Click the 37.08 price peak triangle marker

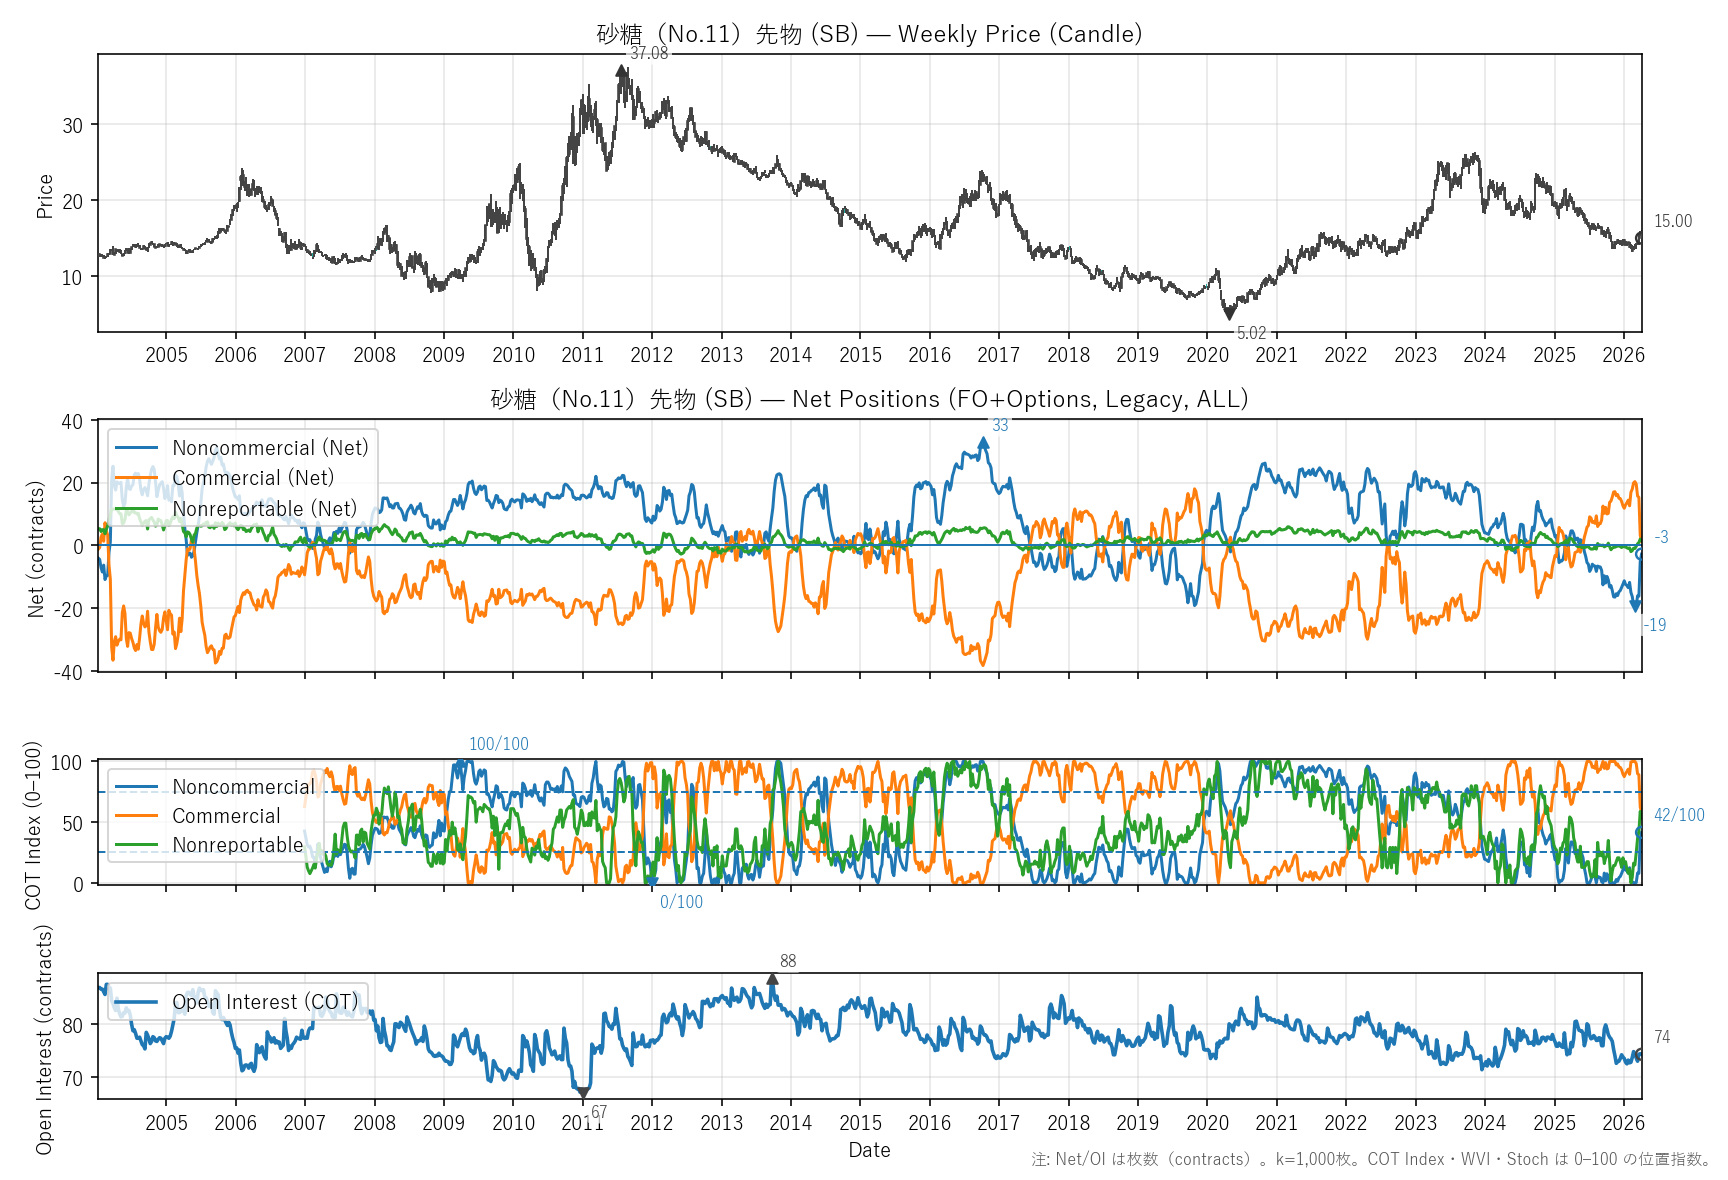[621, 71]
